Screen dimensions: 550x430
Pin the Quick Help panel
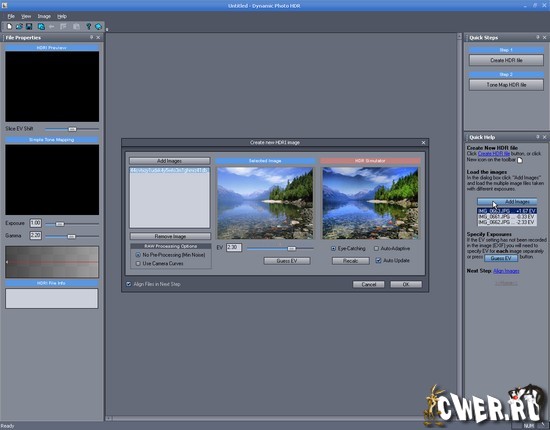(538, 137)
